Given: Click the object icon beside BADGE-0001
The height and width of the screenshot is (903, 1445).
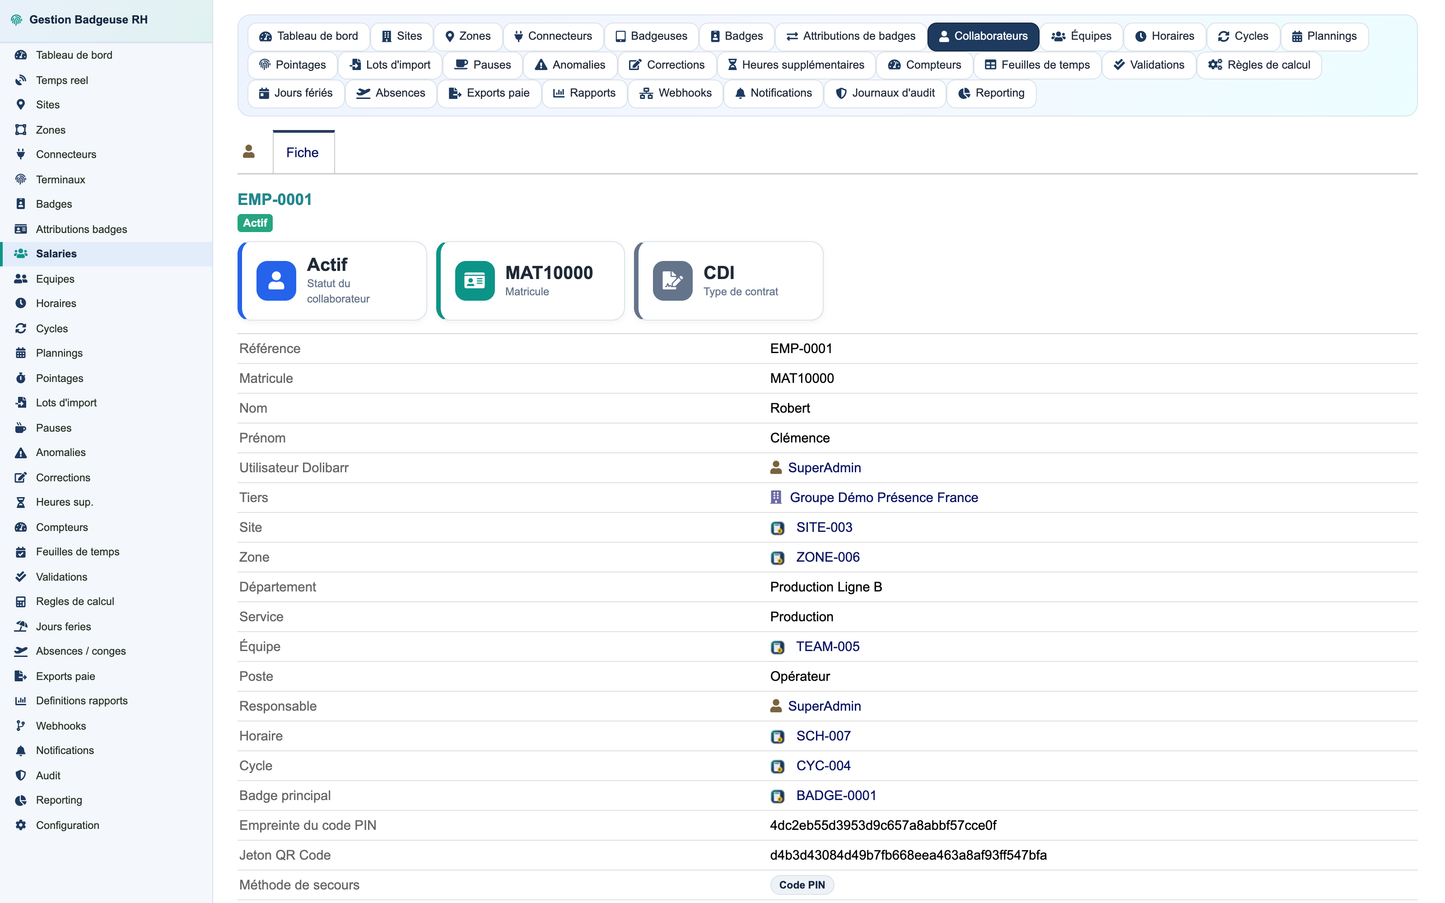Looking at the screenshot, I should 778,796.
